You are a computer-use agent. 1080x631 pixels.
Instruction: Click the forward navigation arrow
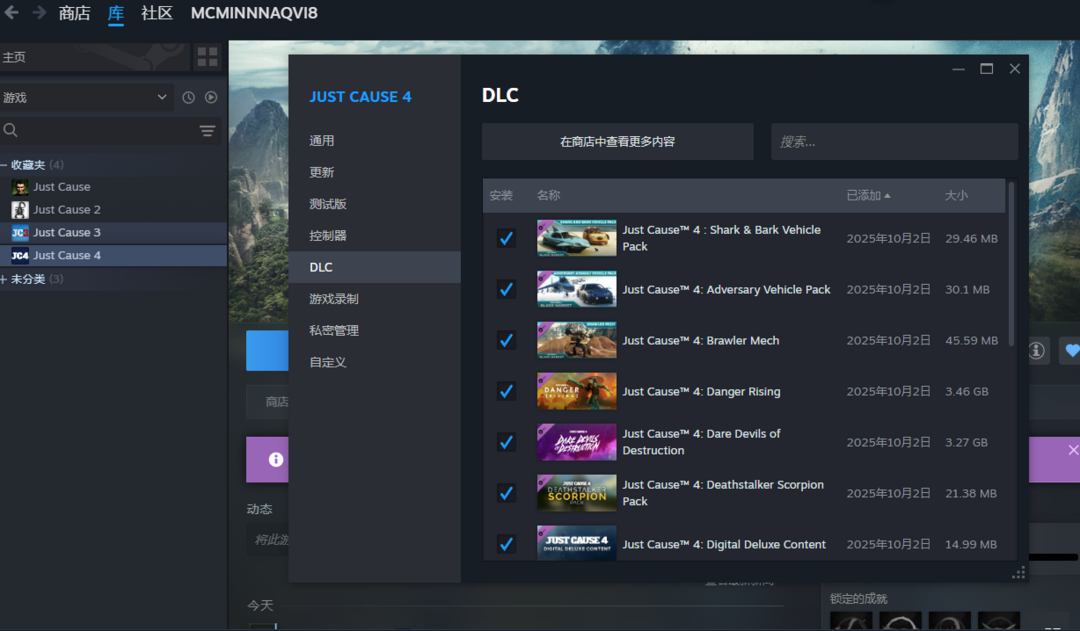click(x=39, y=13)
